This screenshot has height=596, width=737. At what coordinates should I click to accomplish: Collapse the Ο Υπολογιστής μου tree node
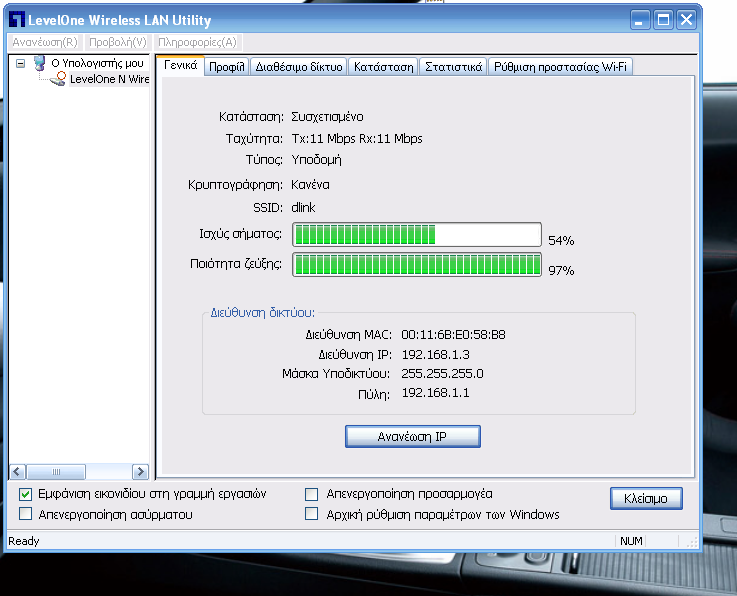point(20,63)
